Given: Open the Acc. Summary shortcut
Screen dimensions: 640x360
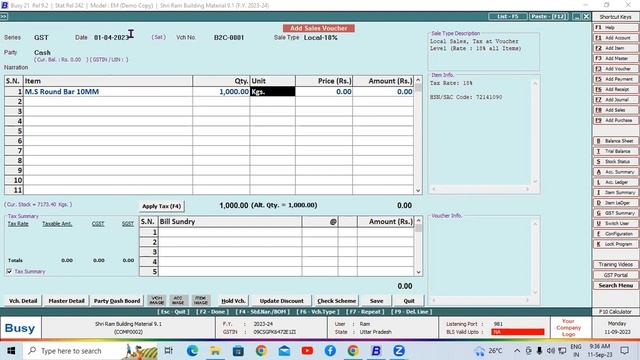Looking at the screenshot, I should point(616,172).
